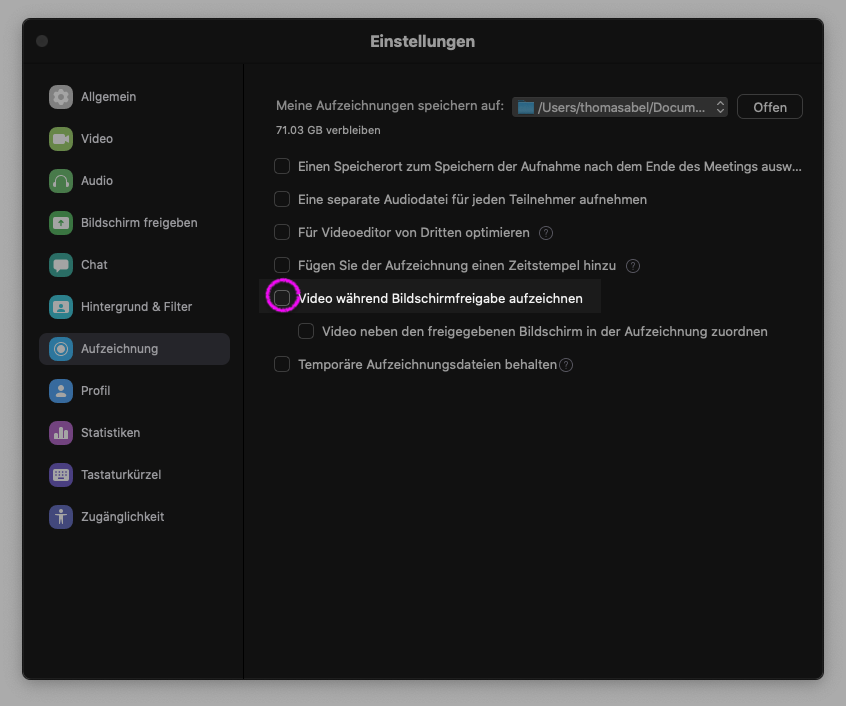
Task: Enable Zeitstempel hinzufügen checkbox
Action: (x=282, y=265)
